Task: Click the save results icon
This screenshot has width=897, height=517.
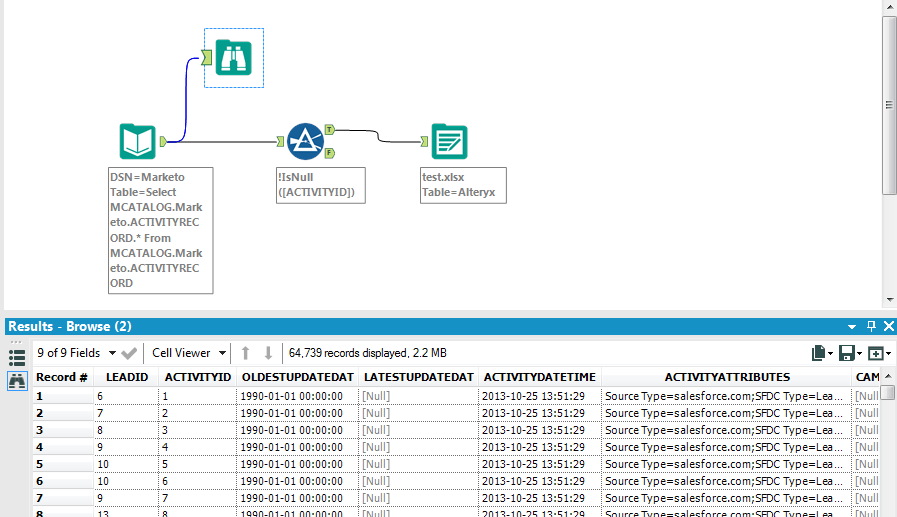Action: coord(847,353)
